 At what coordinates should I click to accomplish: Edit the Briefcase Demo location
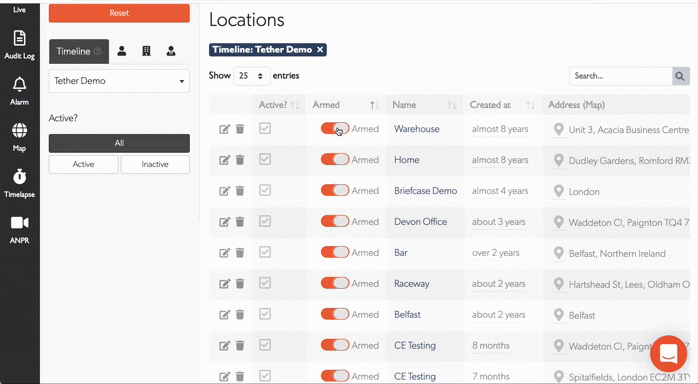pos(224,191)
